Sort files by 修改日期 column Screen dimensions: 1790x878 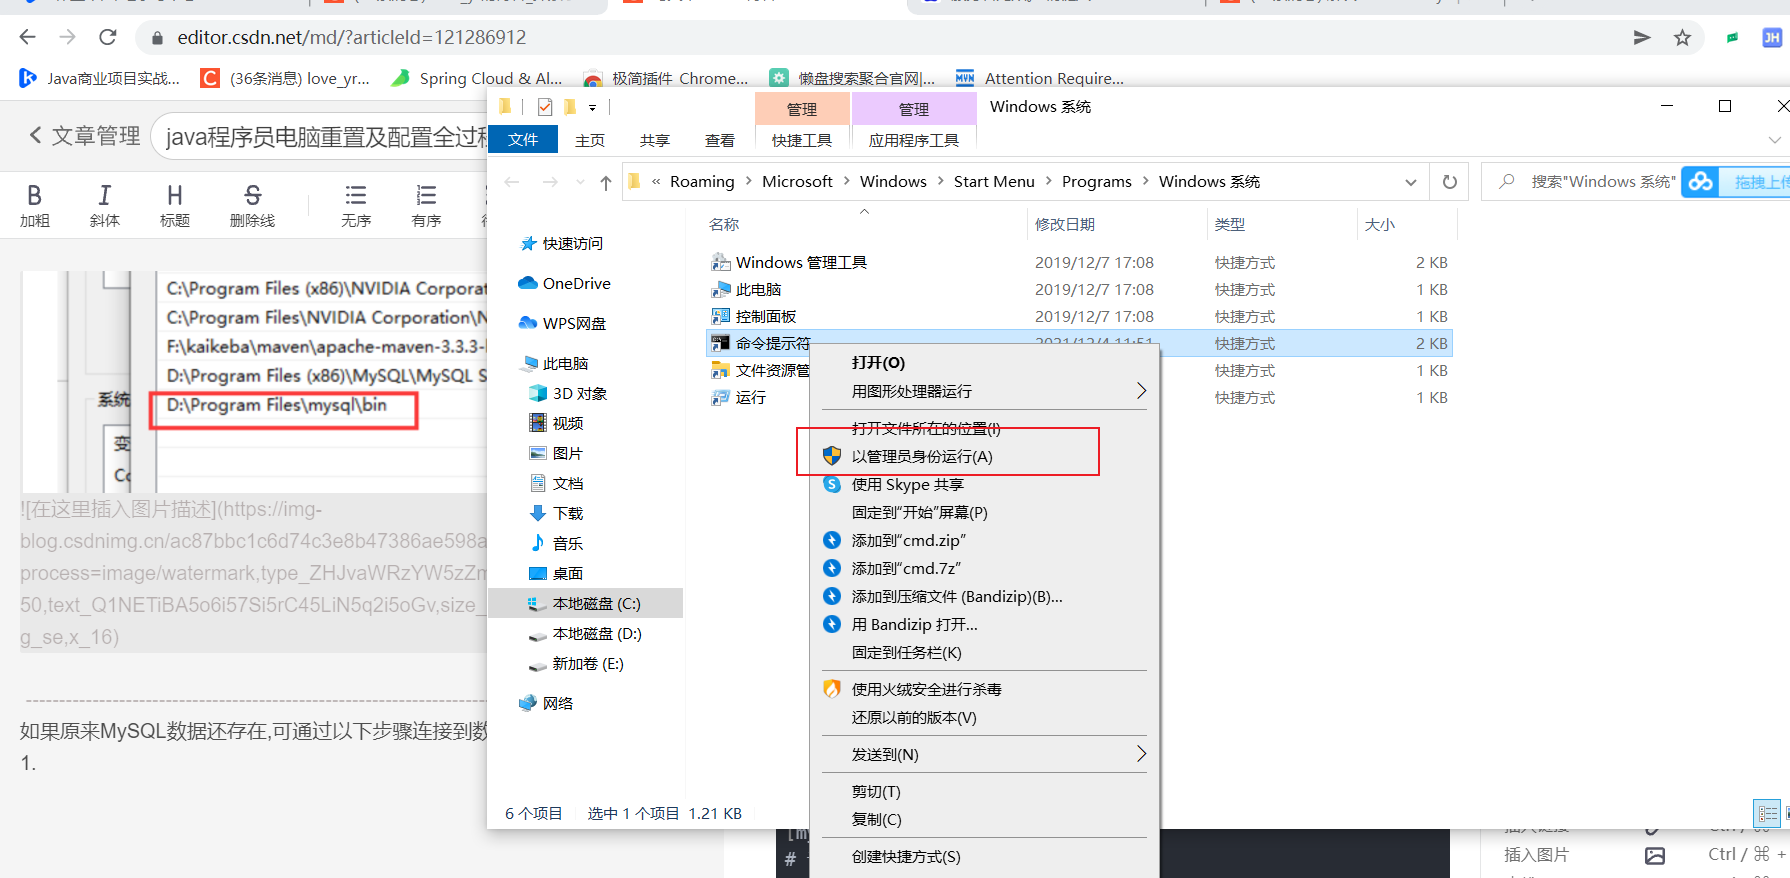(x=1065, y=224)
